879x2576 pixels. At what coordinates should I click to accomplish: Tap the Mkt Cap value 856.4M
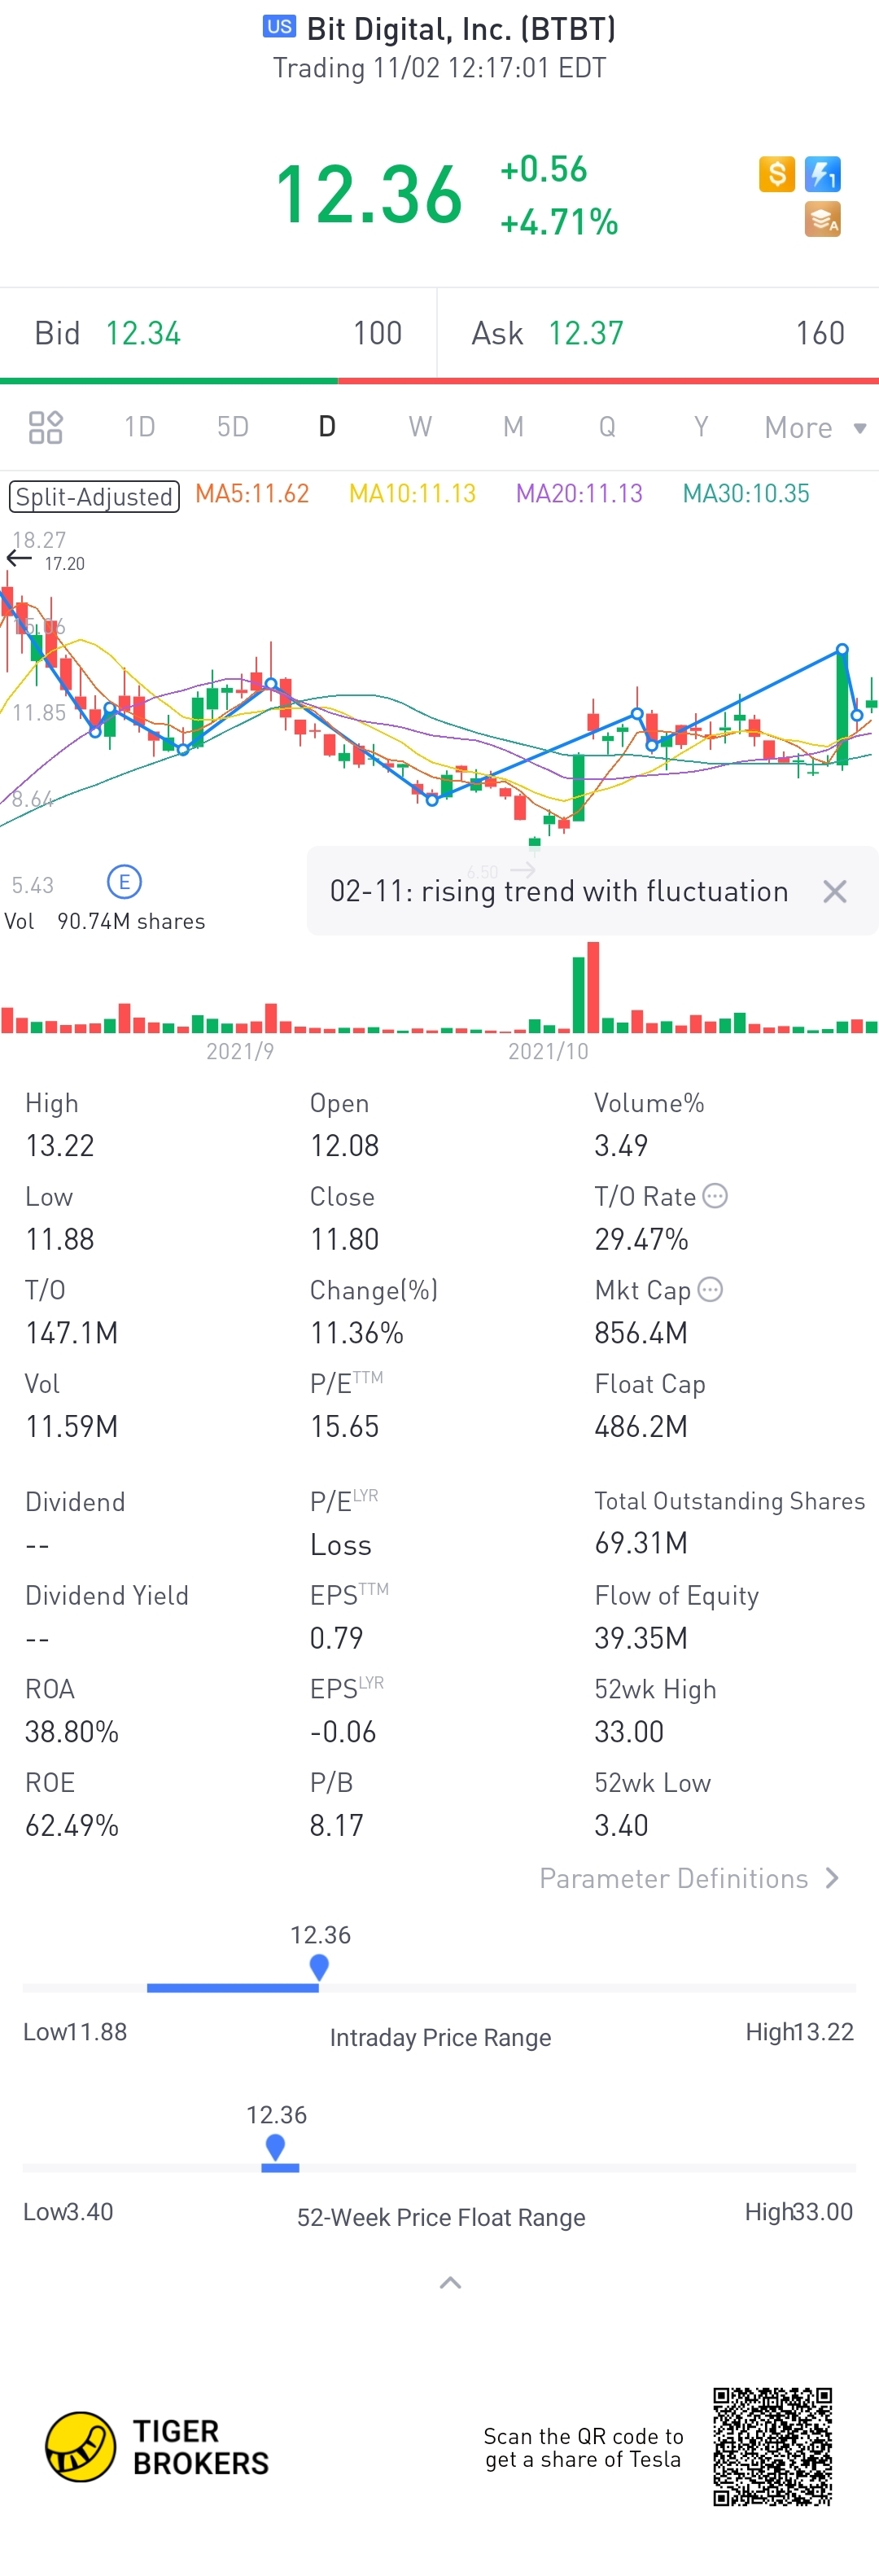[641, 1332]
